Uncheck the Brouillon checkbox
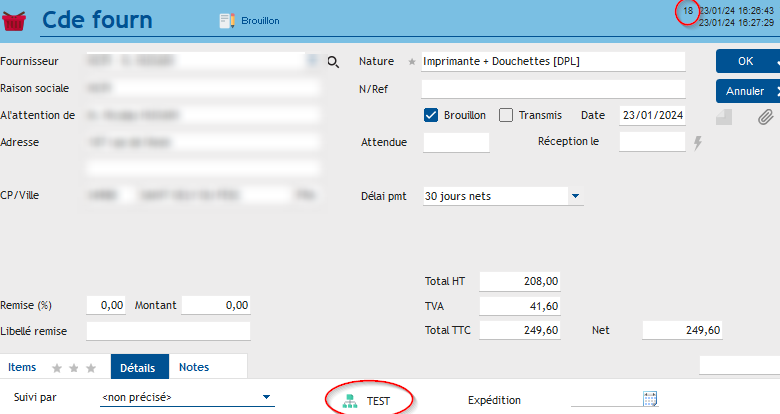The height and width of the screenshot is (414, 780). tap(432, 115)
